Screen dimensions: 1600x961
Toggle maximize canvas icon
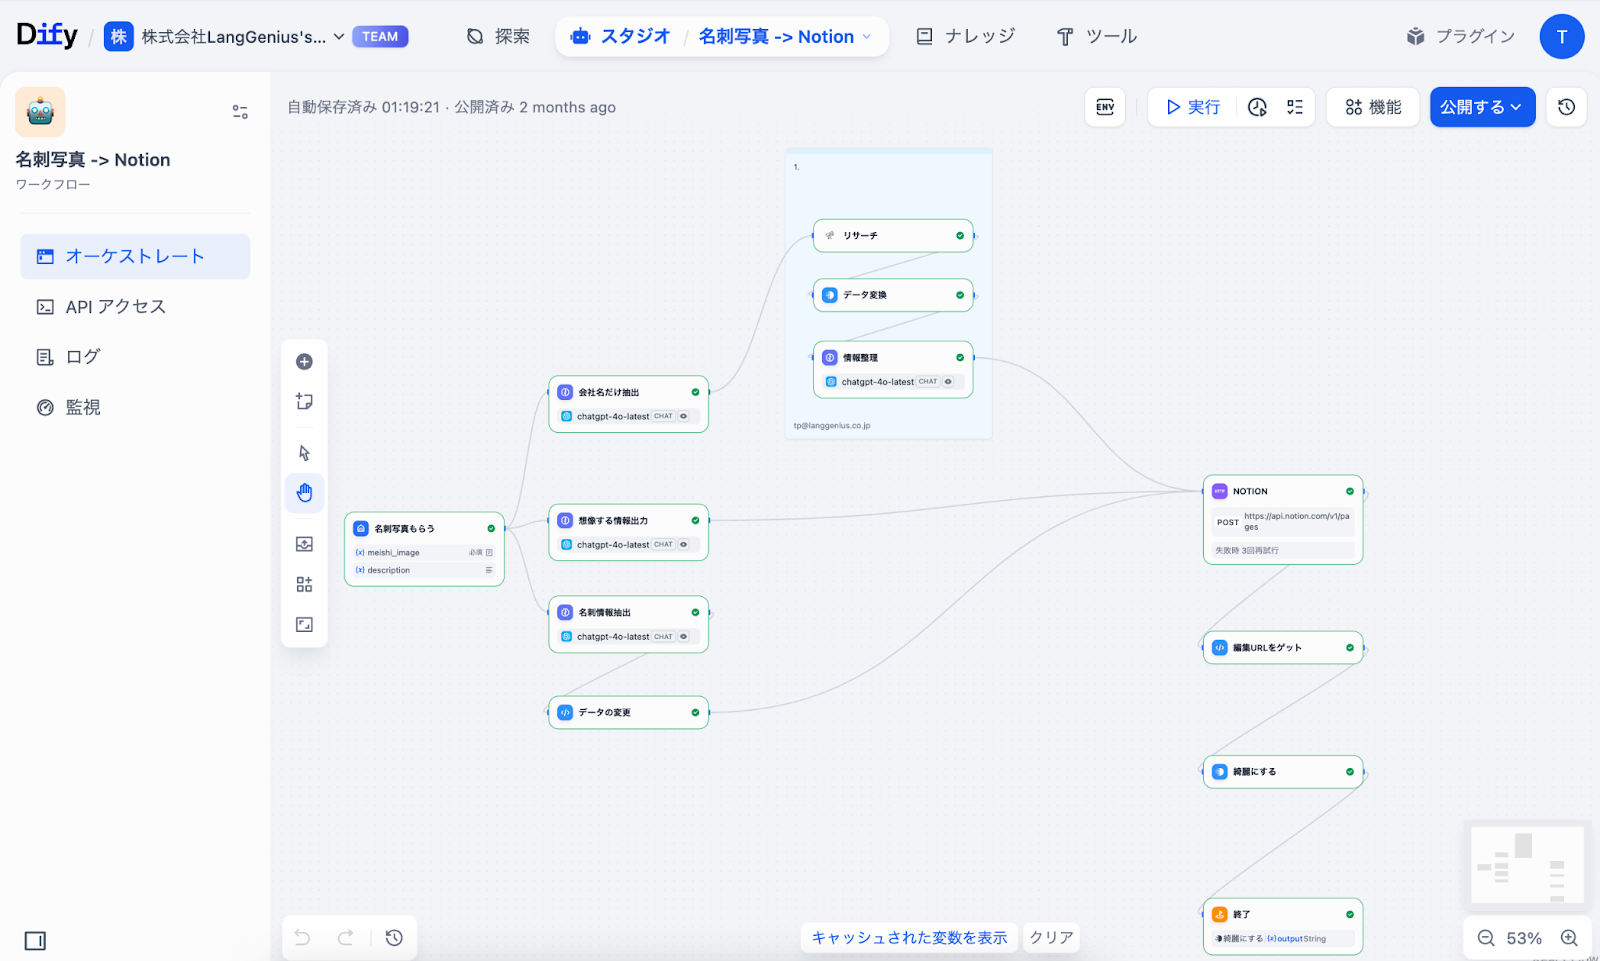point(305,625)
